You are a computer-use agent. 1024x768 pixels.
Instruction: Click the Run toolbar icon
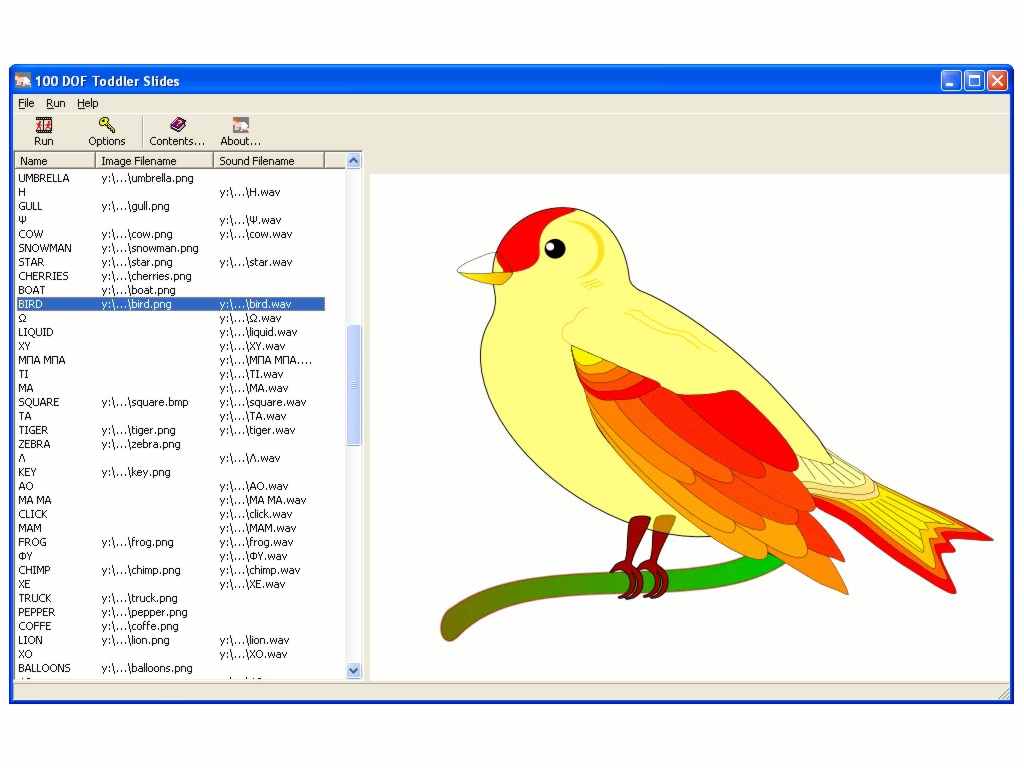click(44, 125)
